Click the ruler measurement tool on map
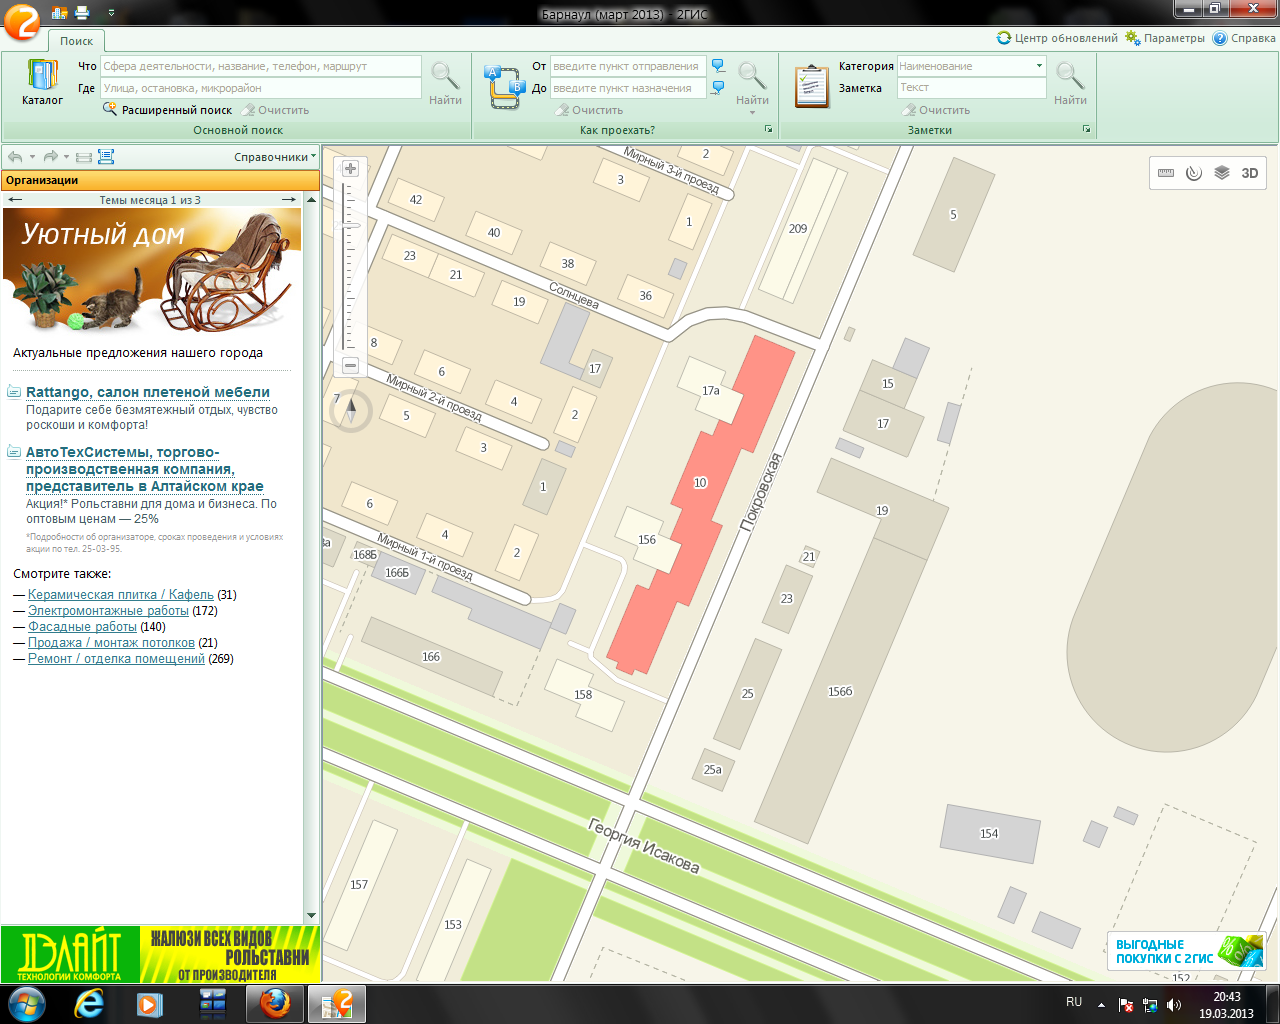Screen dimensions: 1280x1024 point(1166,173)
